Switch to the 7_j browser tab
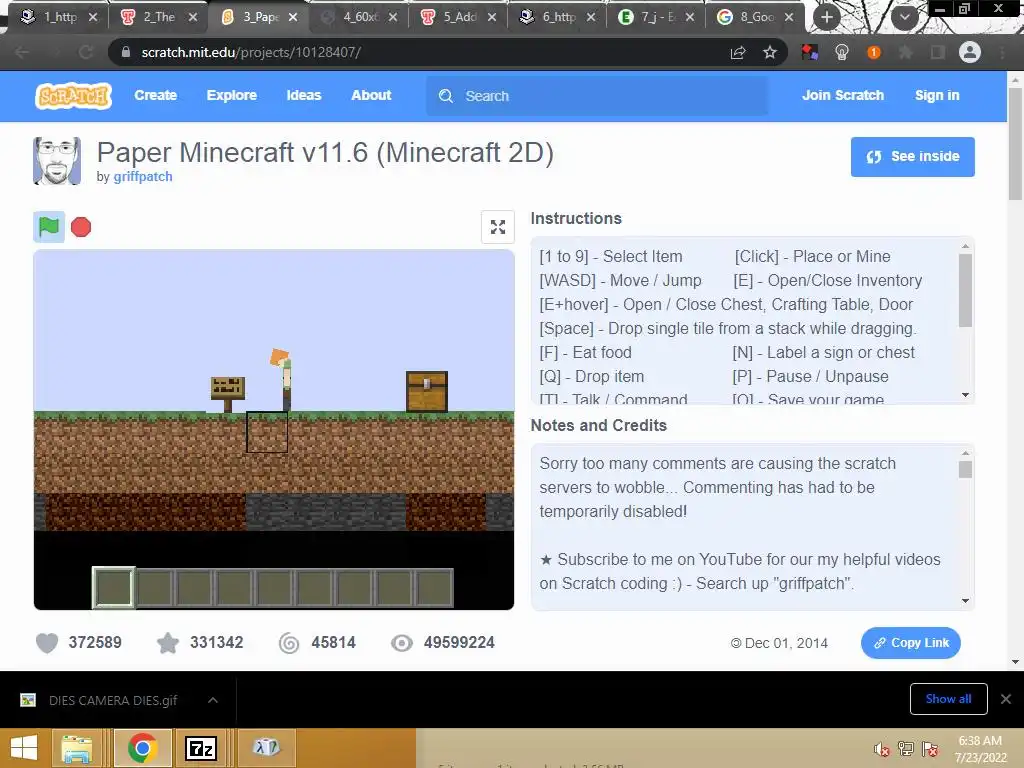 tap(658, 17)
